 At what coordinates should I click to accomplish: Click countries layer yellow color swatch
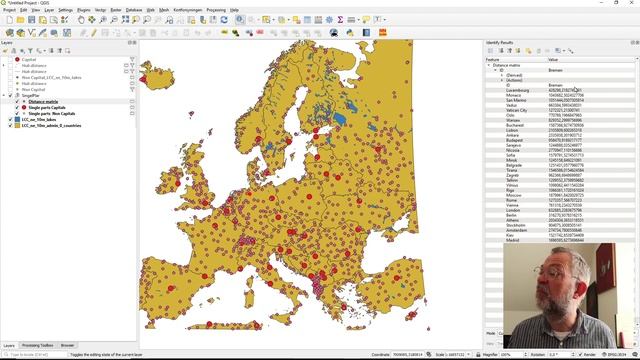coord(17,126)
